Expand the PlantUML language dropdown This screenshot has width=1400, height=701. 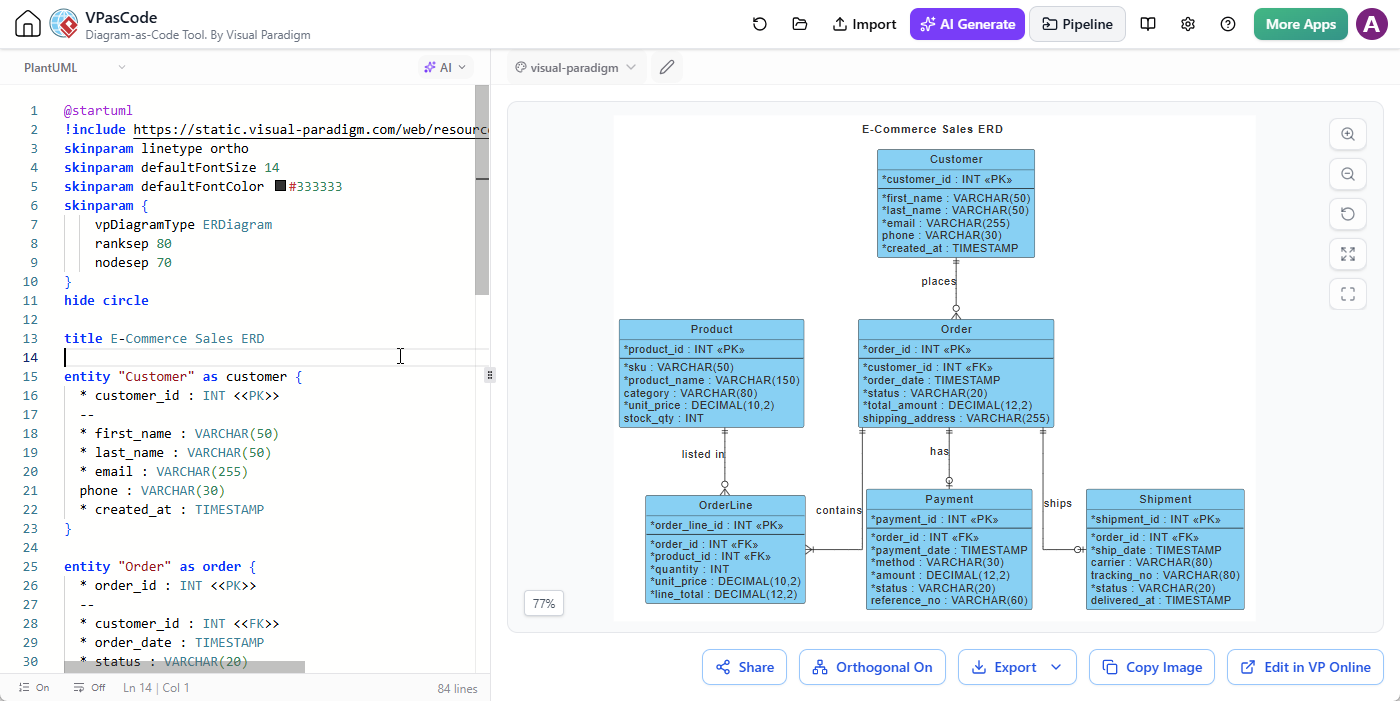(75, 68)
